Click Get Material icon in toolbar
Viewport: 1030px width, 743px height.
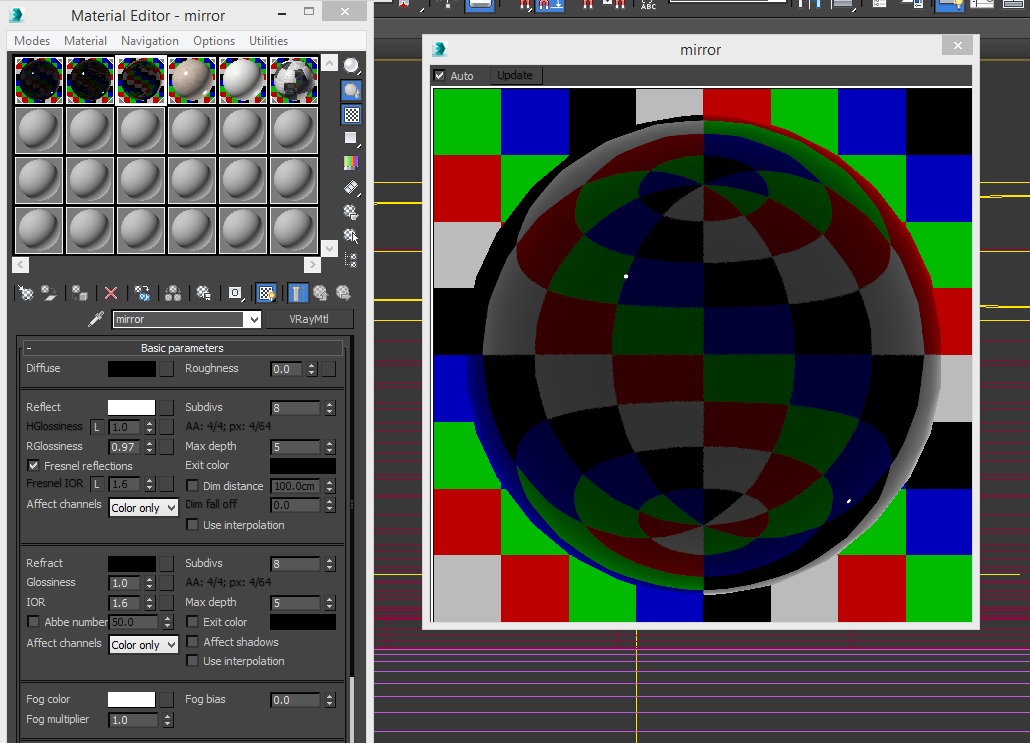coord(26,293)
